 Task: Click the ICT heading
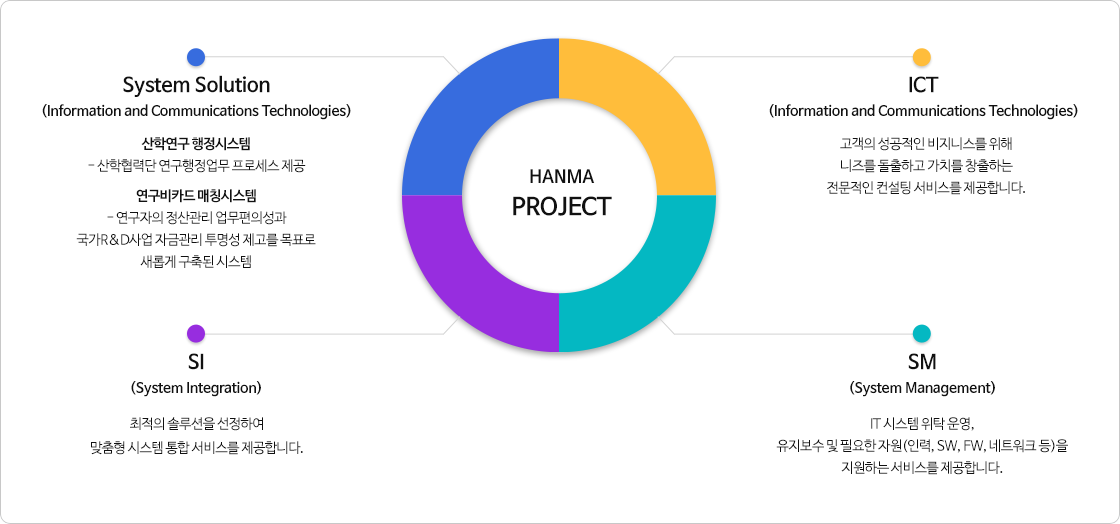[922, 84]
